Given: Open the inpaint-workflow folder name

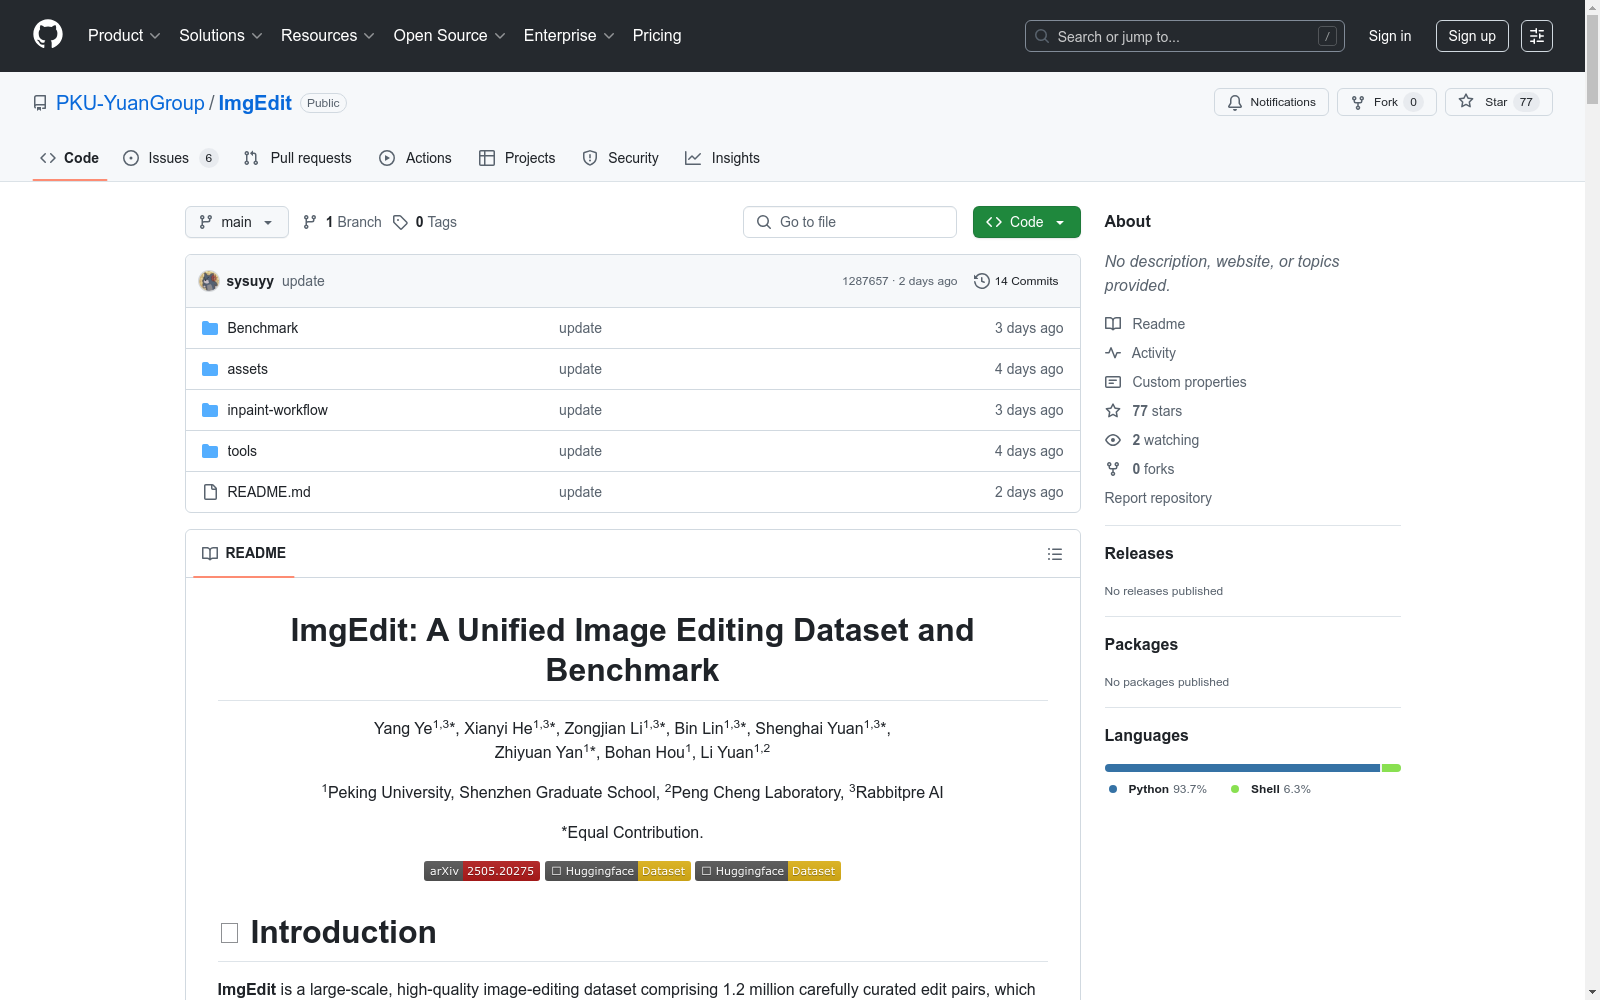Looking at the screenshot, I should coord(277,410).
